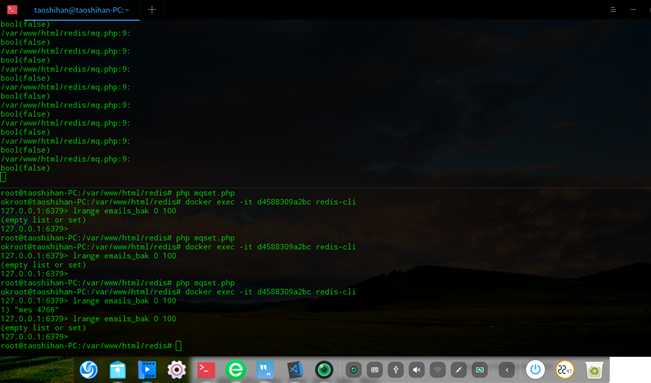Image resolution: width=651 pixels, height=383 pixels.
Task: Open the clock showing 22 in dock
Action: pyautogui.click(x=565, y=369)
